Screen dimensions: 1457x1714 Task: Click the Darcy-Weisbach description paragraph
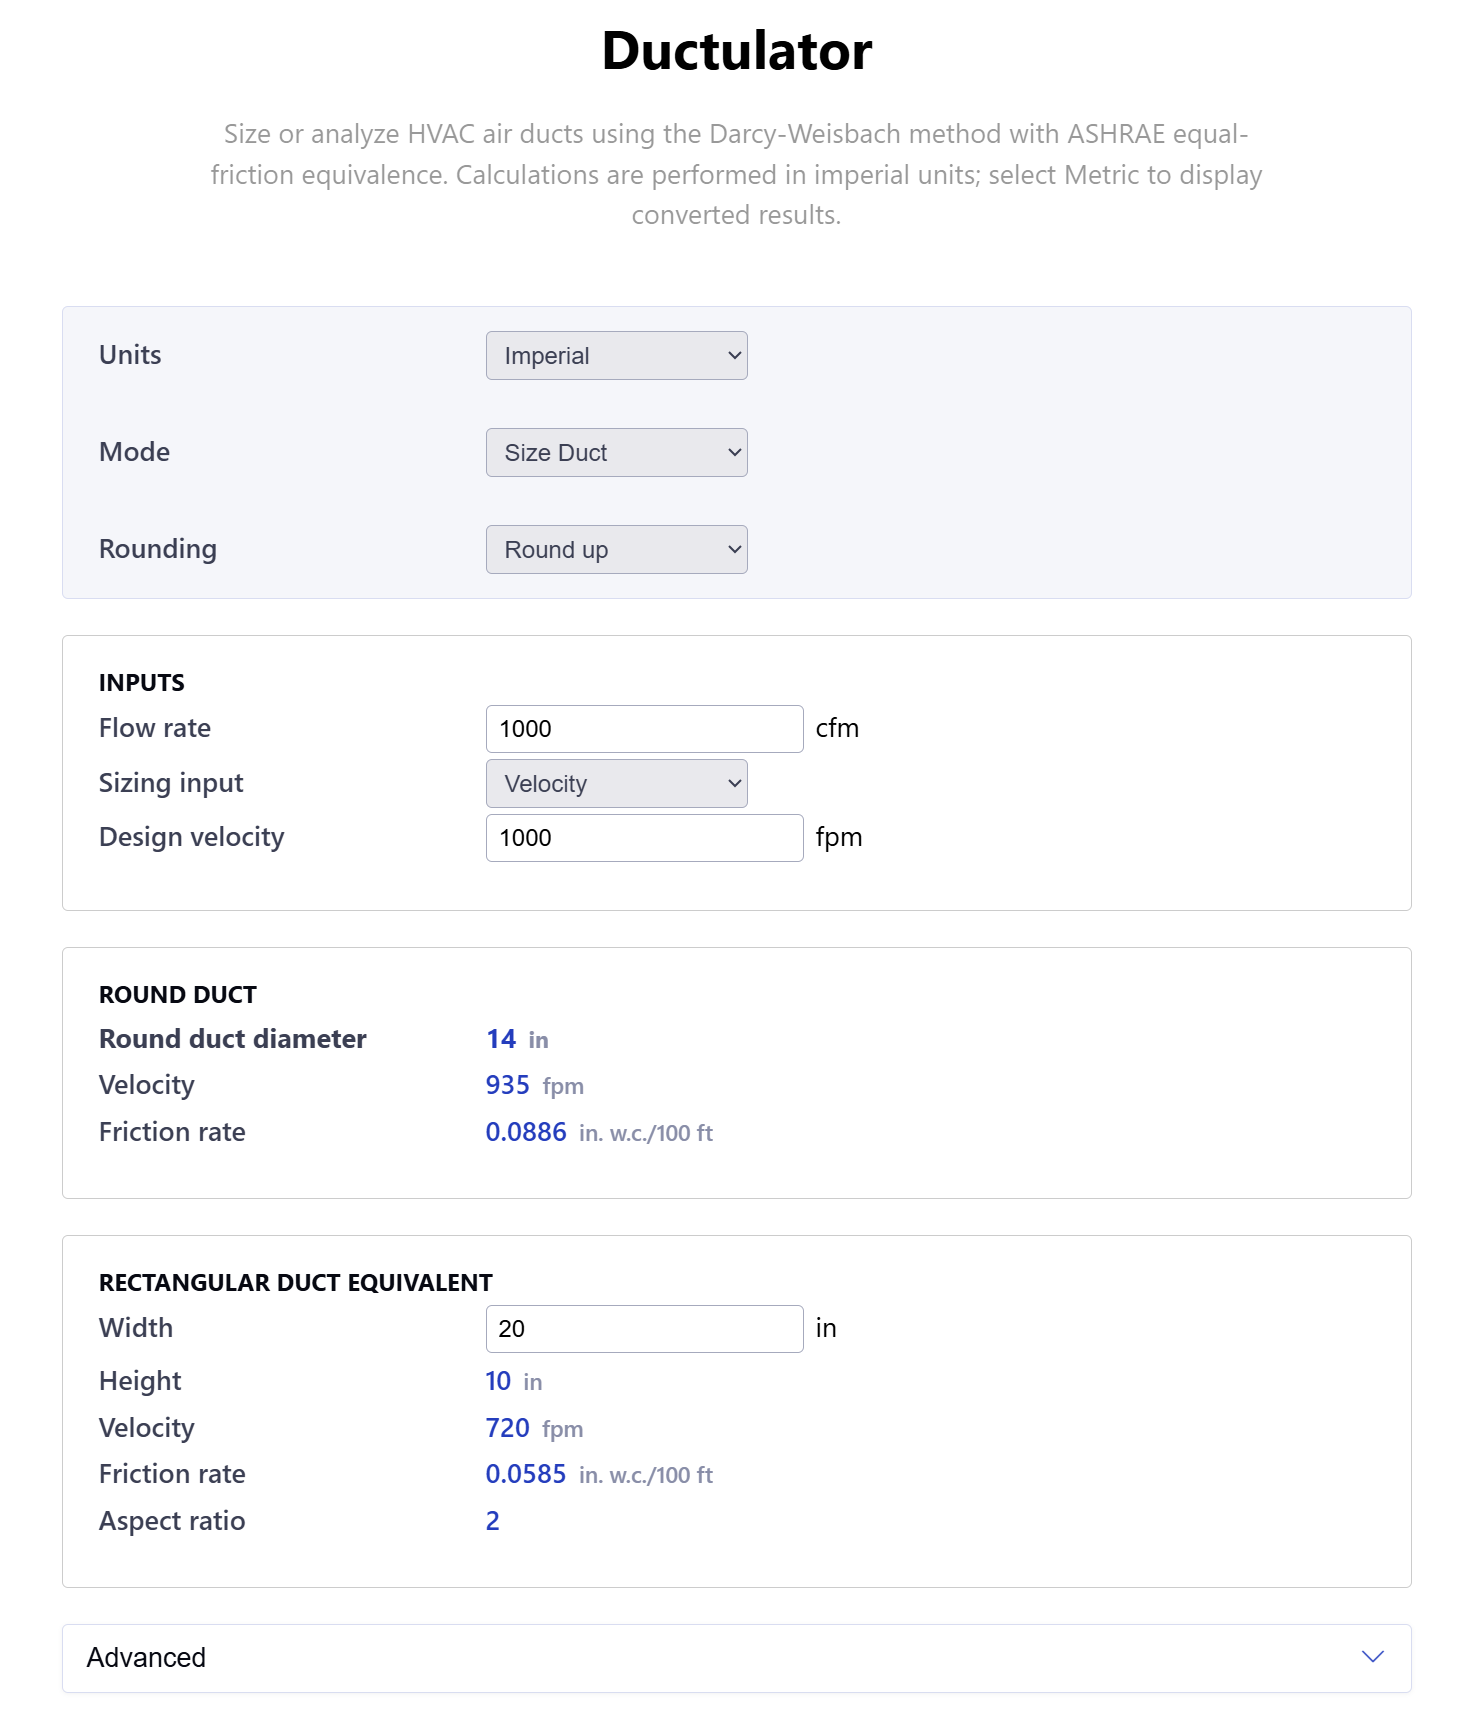[x=736, y=174]
